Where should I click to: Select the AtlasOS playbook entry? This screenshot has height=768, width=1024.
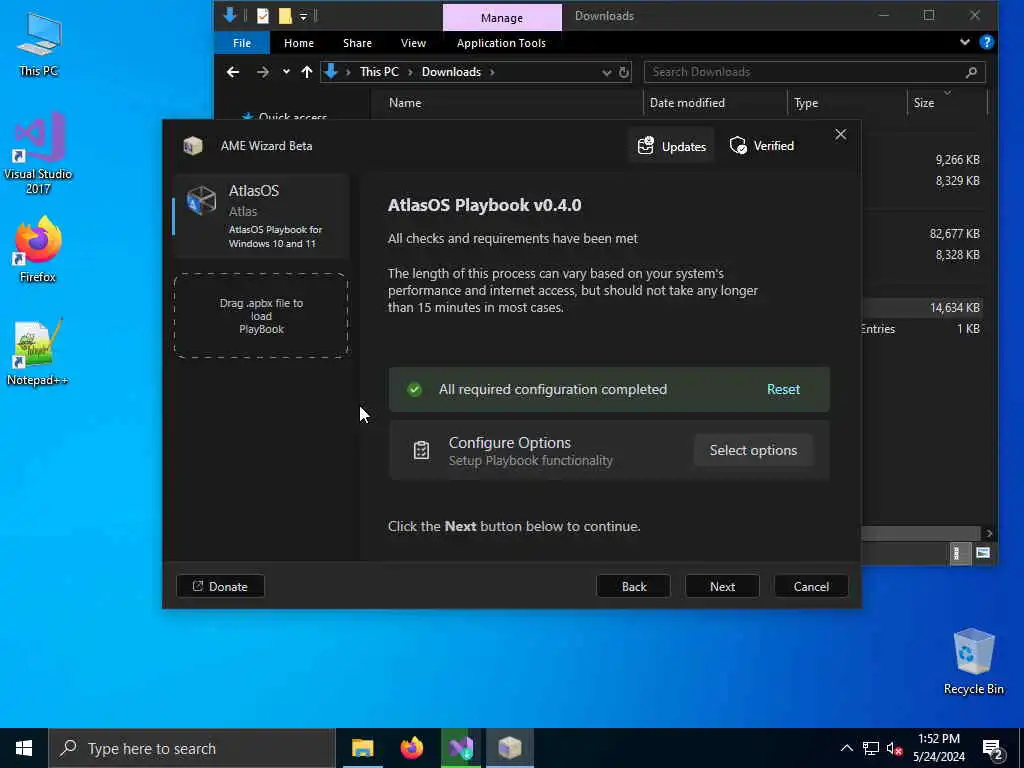[x=261, y=216]
